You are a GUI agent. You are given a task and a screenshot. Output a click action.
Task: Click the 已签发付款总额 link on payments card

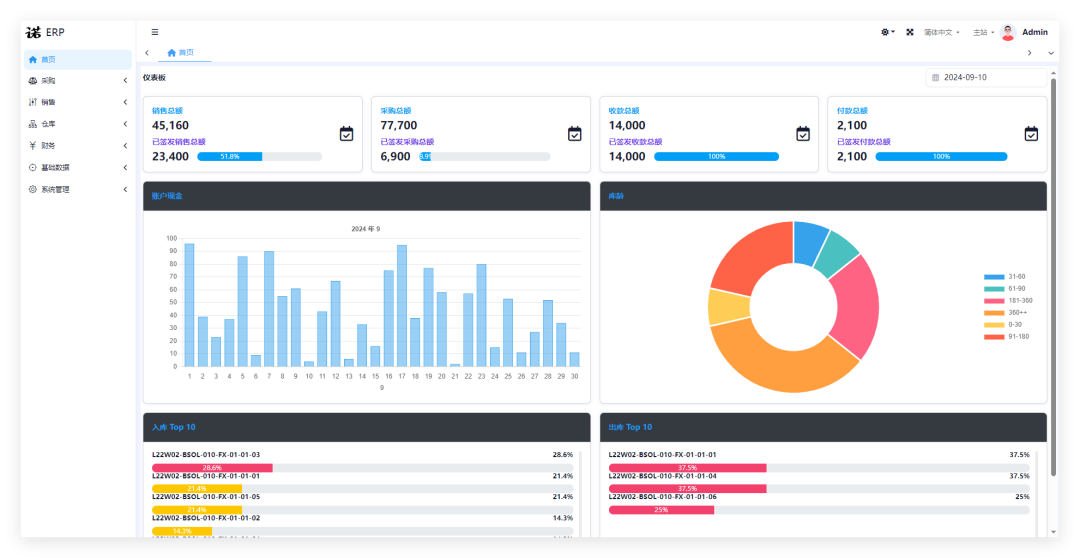pos(864,142)
